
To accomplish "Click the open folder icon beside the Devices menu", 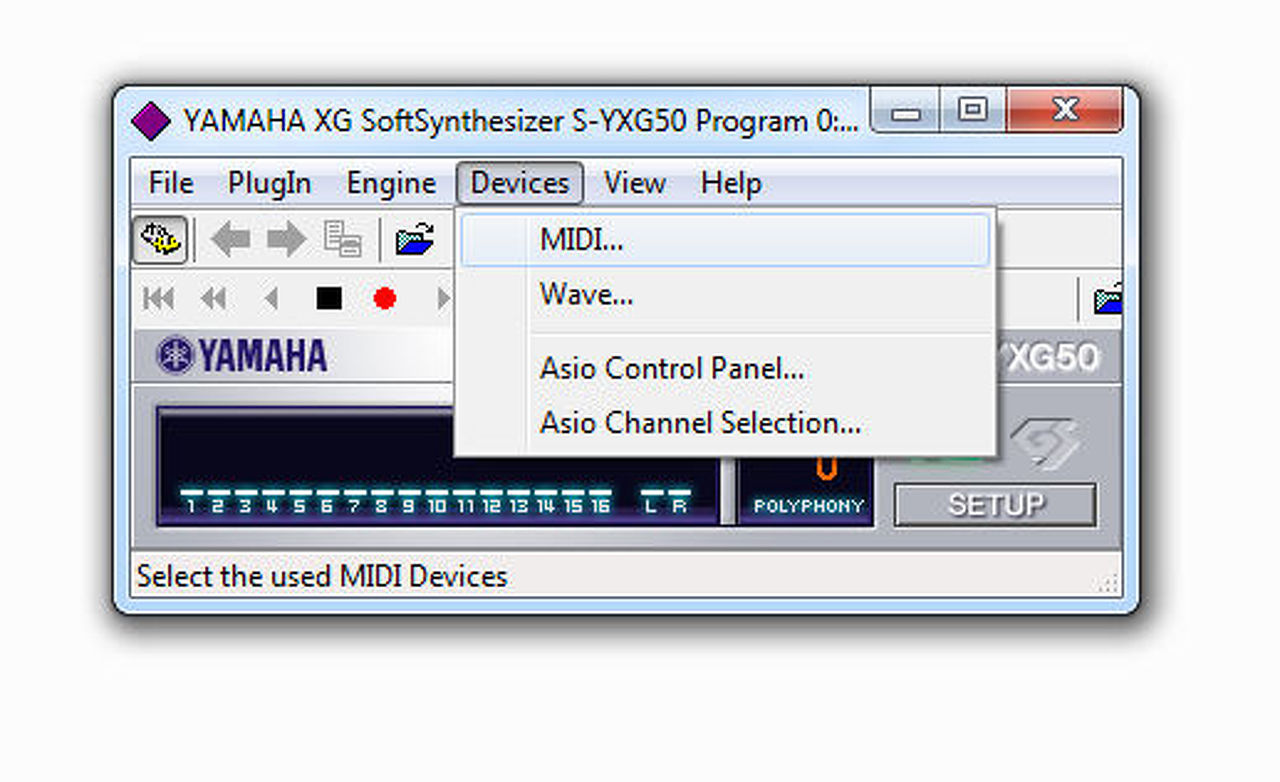I will (415, 240).
